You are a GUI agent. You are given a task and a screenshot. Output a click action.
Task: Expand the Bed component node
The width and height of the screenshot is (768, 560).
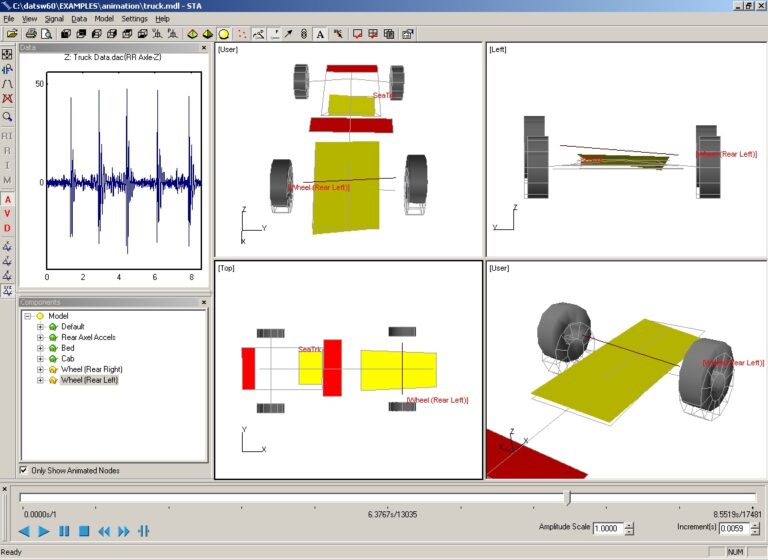40,348
